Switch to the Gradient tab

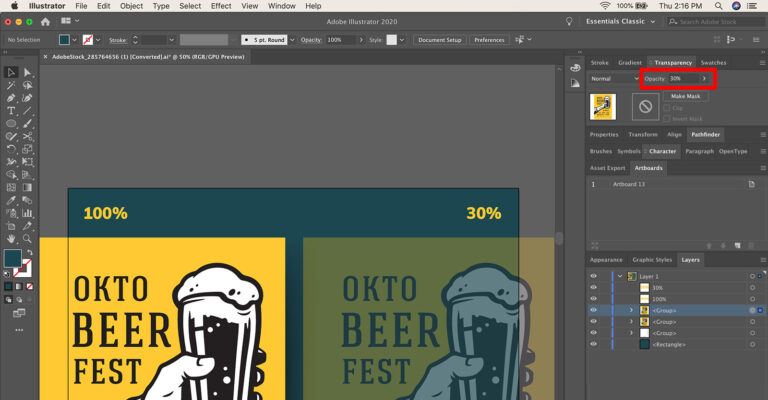click(629, 63)
